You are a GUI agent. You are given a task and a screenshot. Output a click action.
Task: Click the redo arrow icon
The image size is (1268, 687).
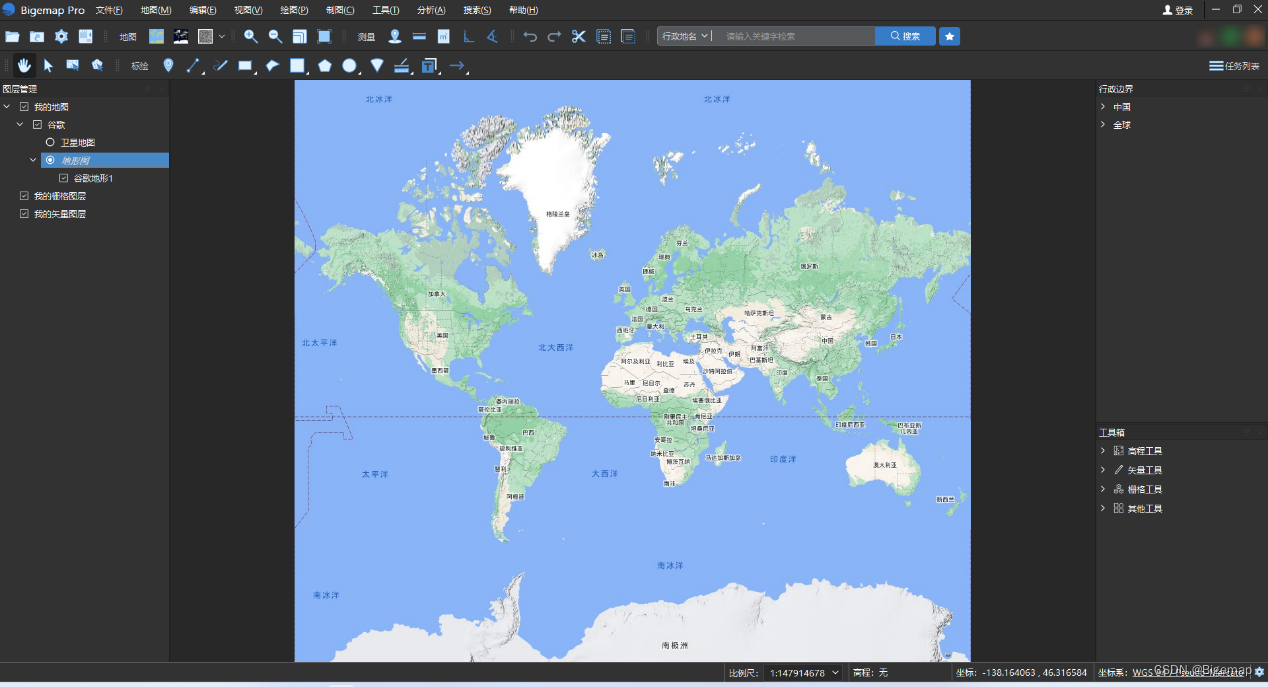tap(554, 37)
